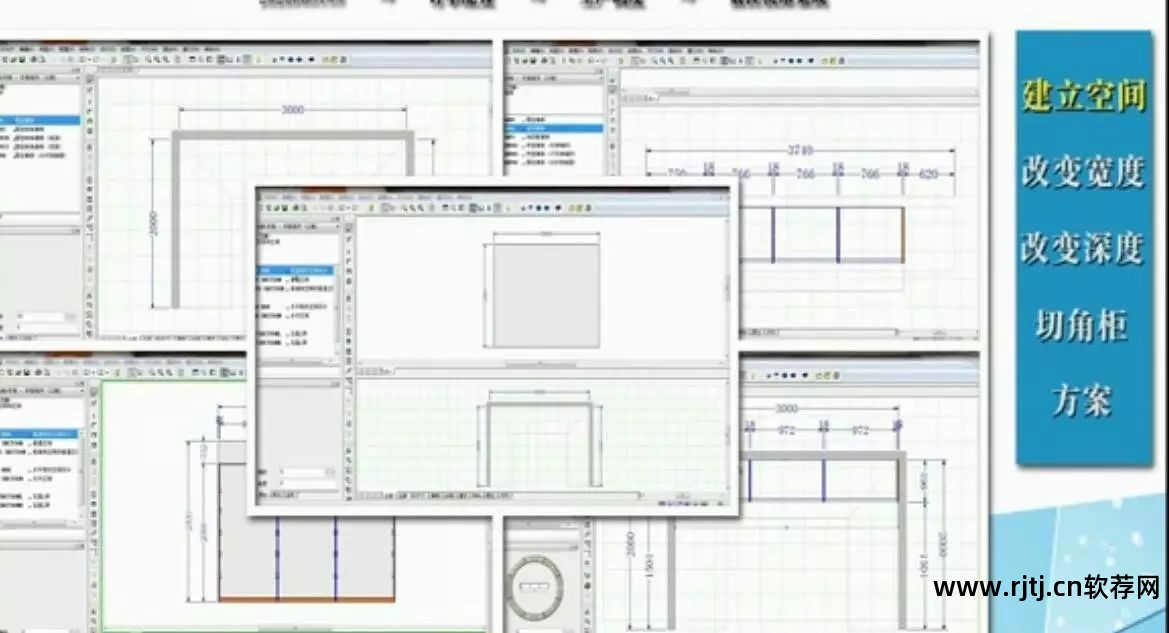1169x633 pixels.
Task: Click the 3740 dimension in top-right window
Action: 799,151
